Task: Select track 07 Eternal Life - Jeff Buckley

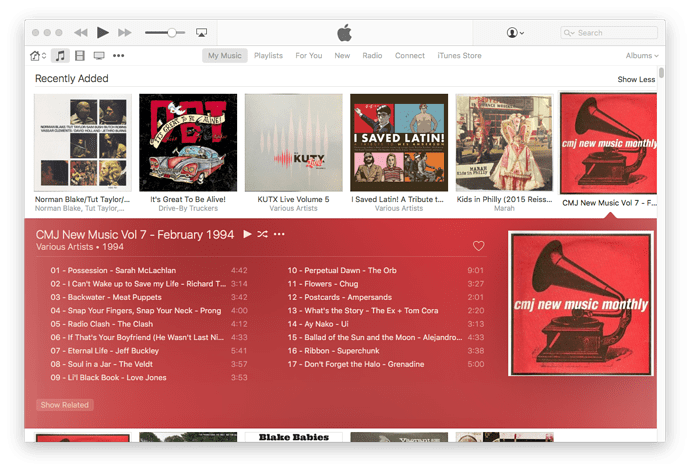Action: click(149, 351)
